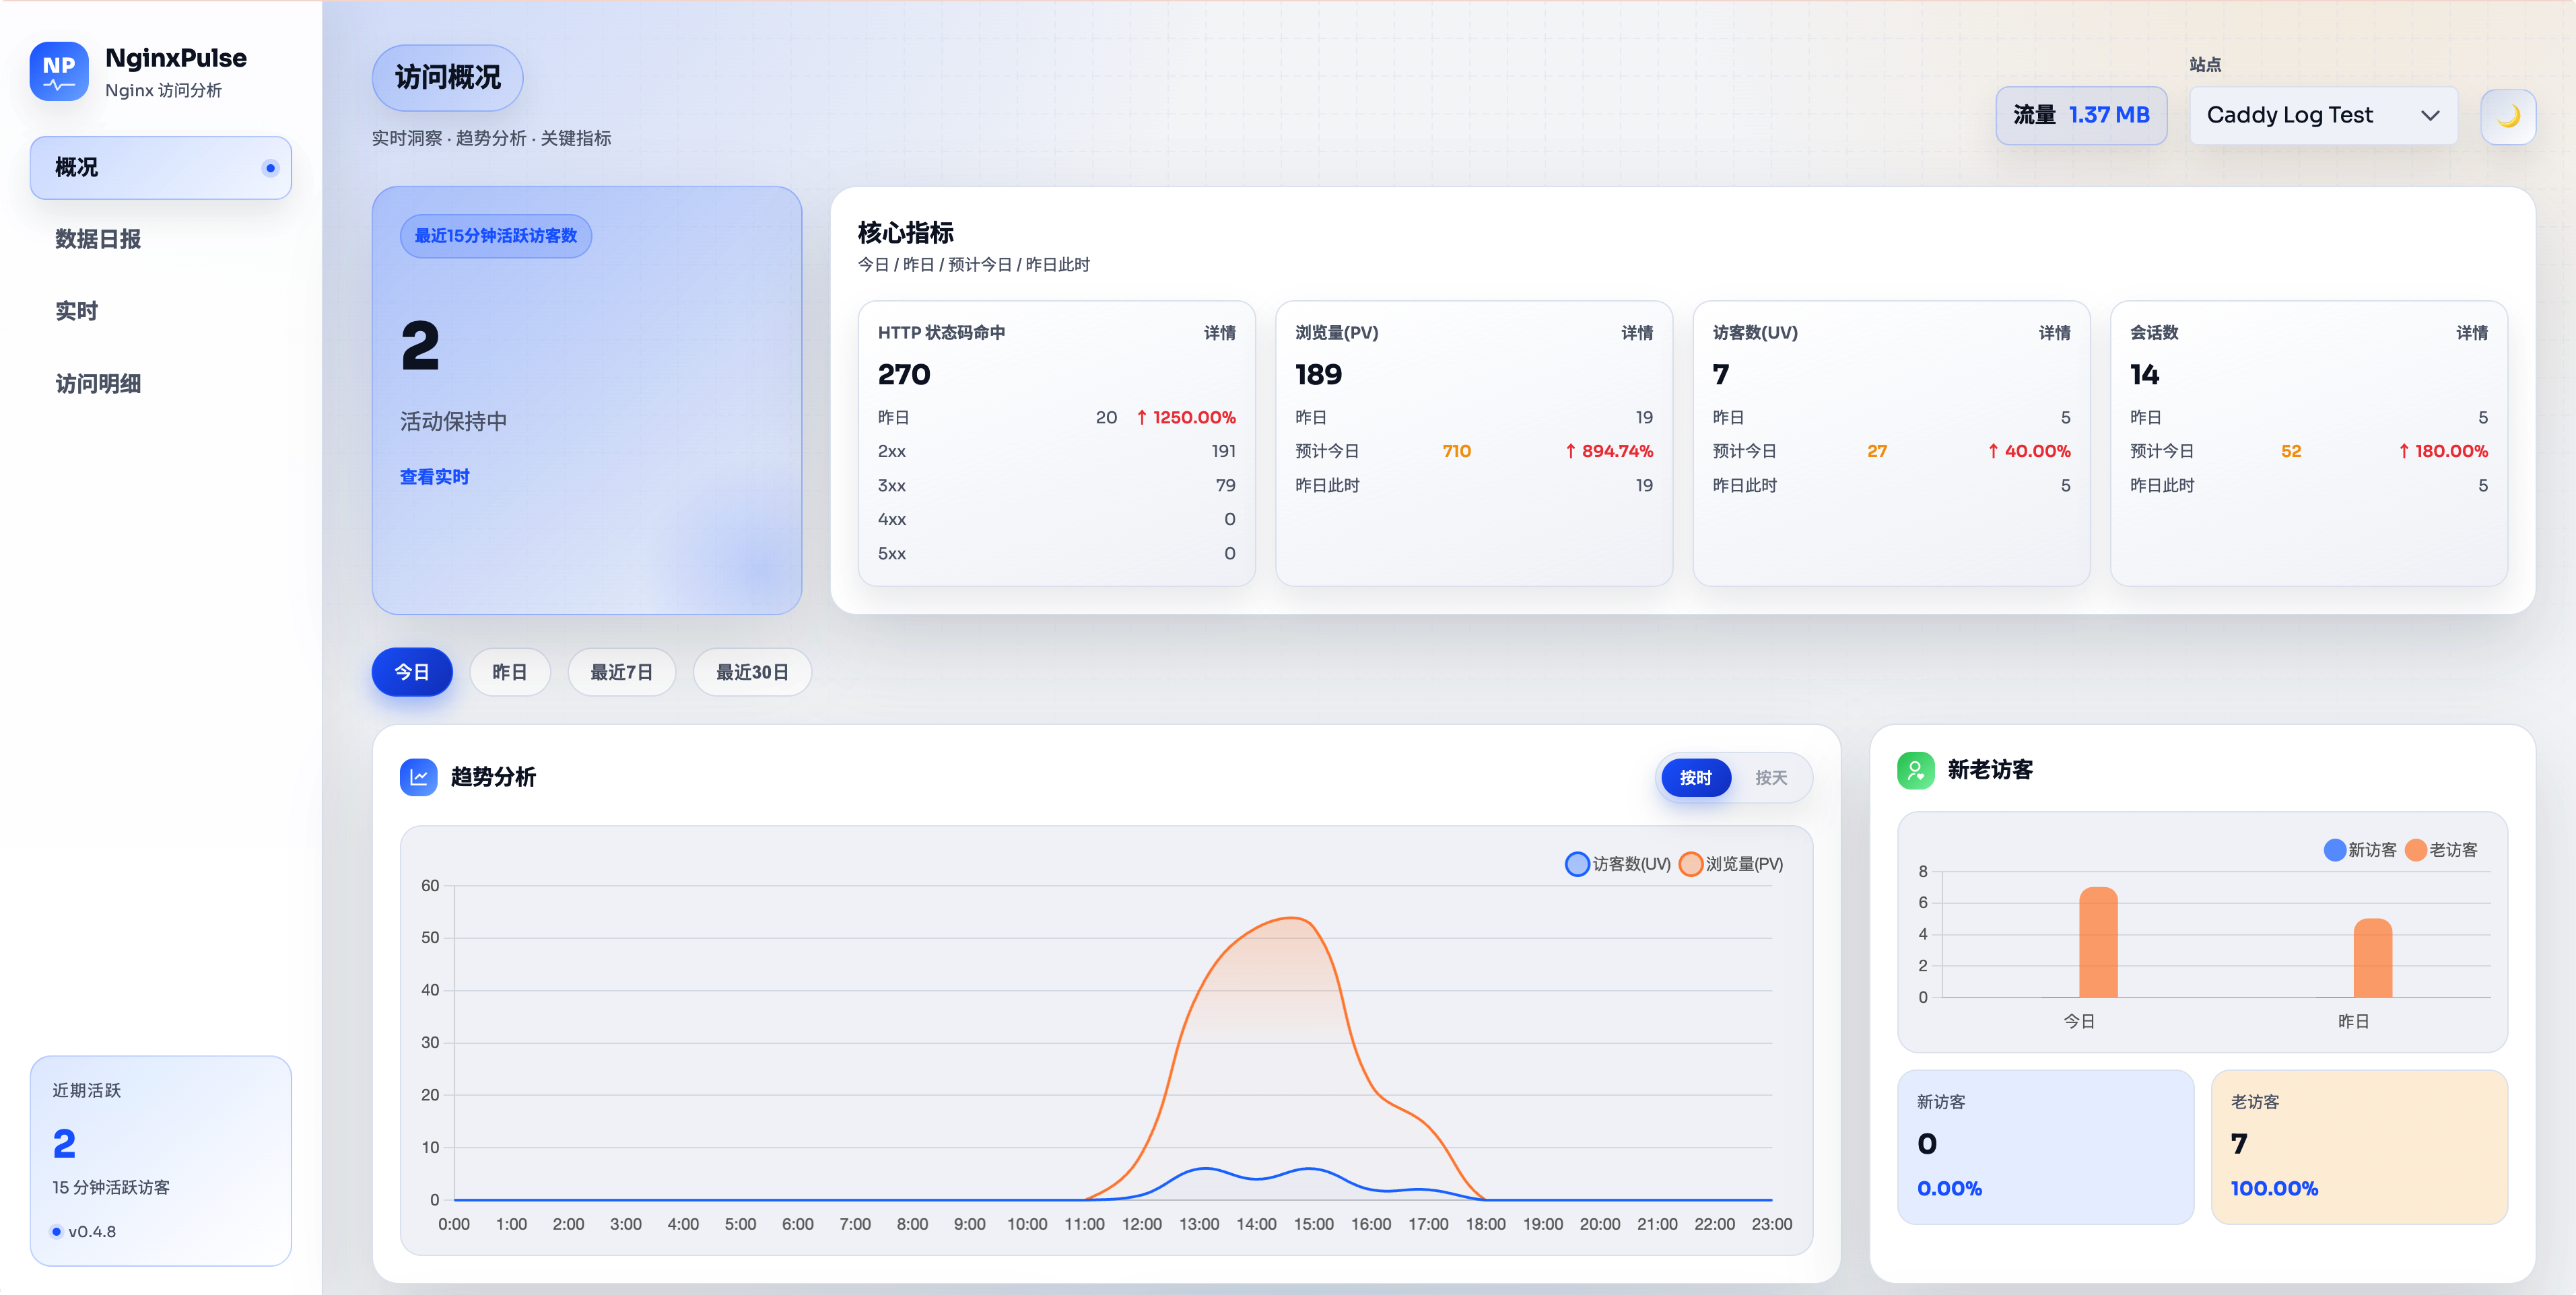Screen dimensions: 2576x1295
Task: Switch the trend chart to 按时 view
Action: (x=1695, y=778)
